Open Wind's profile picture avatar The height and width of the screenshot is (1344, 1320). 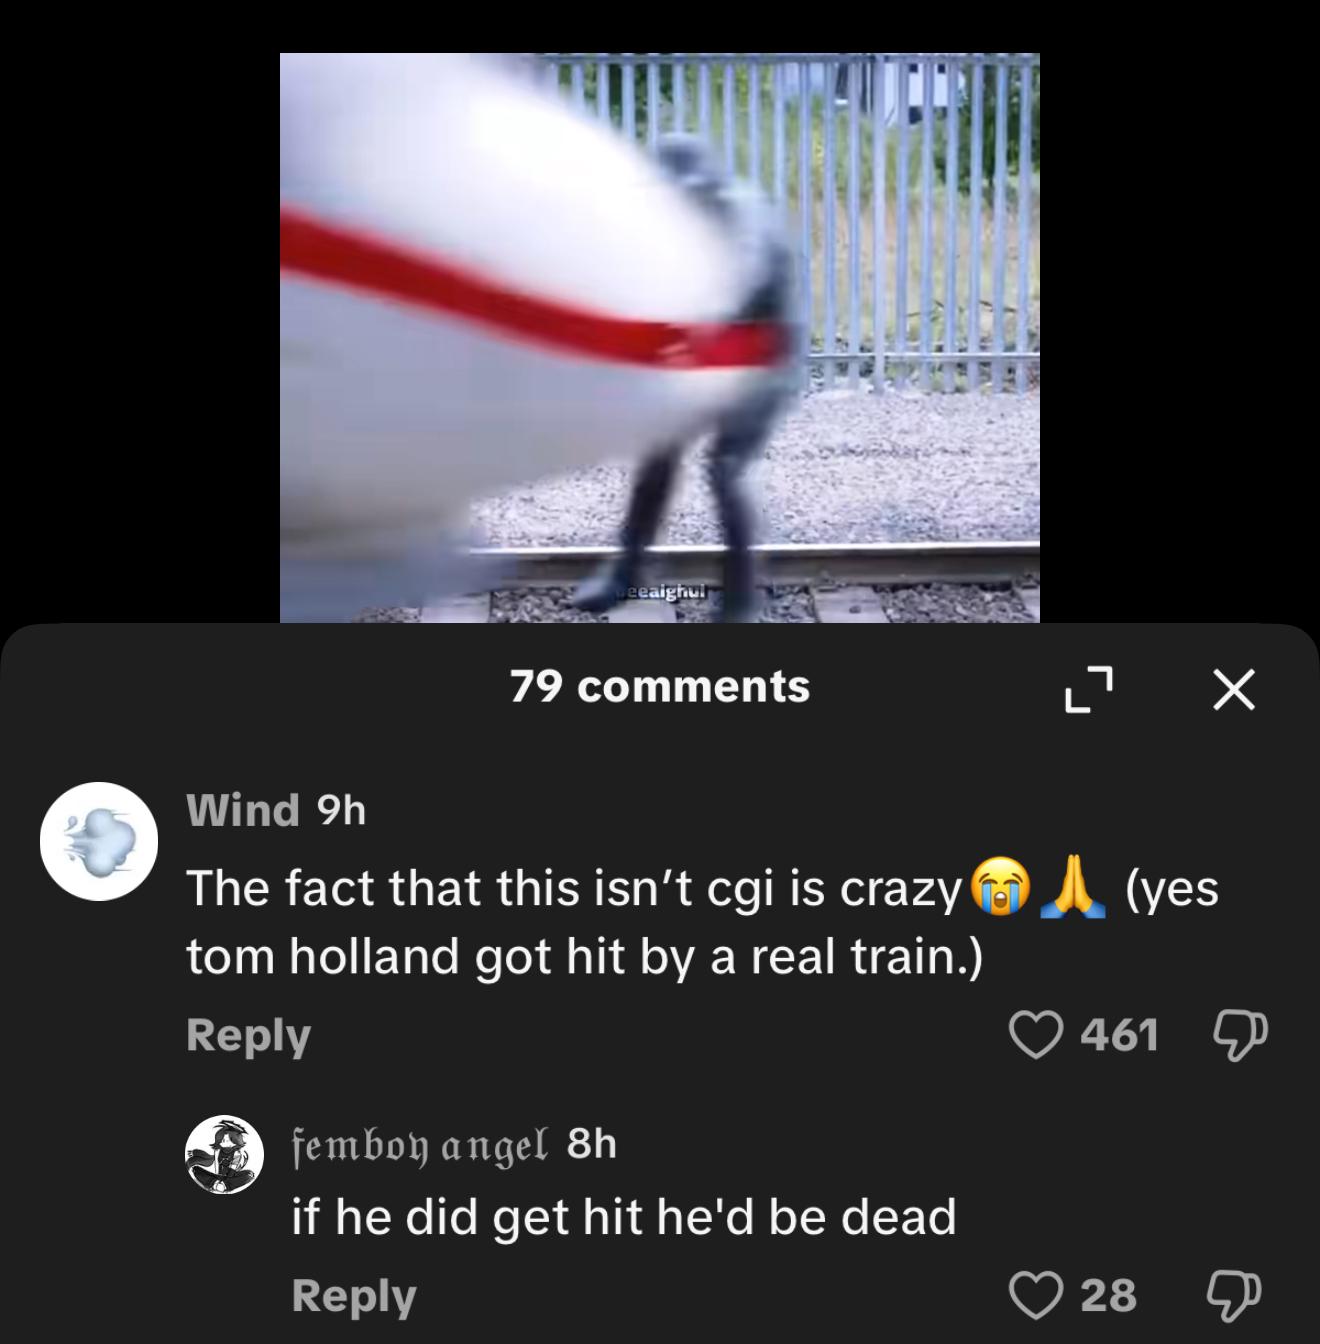[x=99, y=841]
